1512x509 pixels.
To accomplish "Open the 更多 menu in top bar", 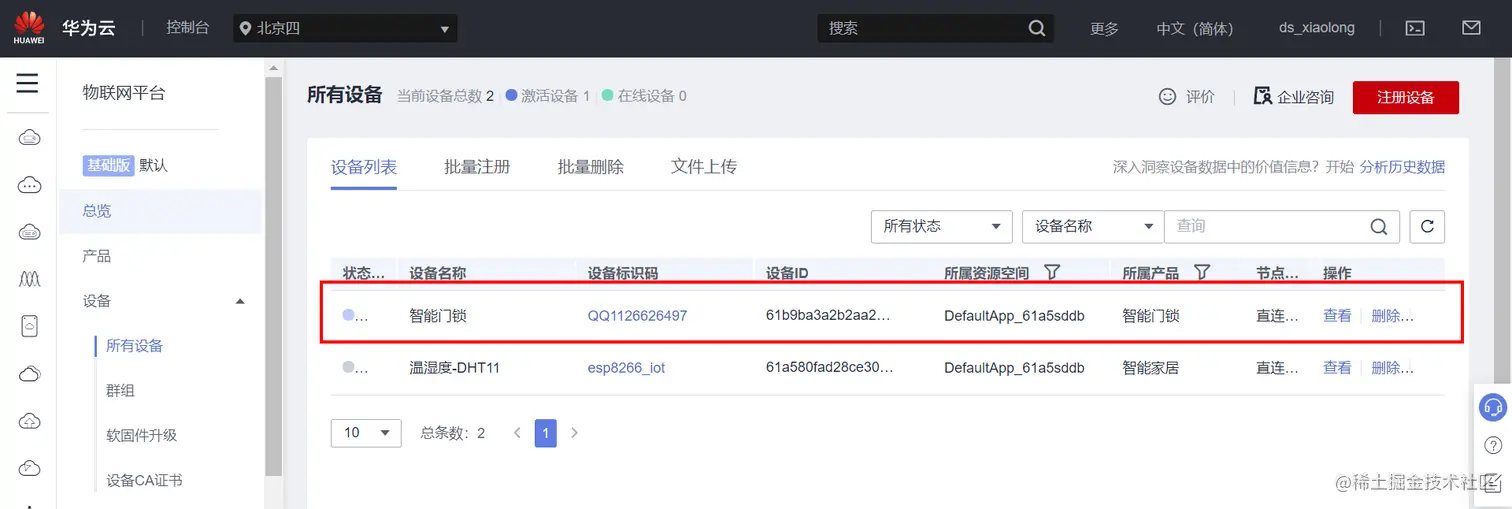I will [1104, 29].
